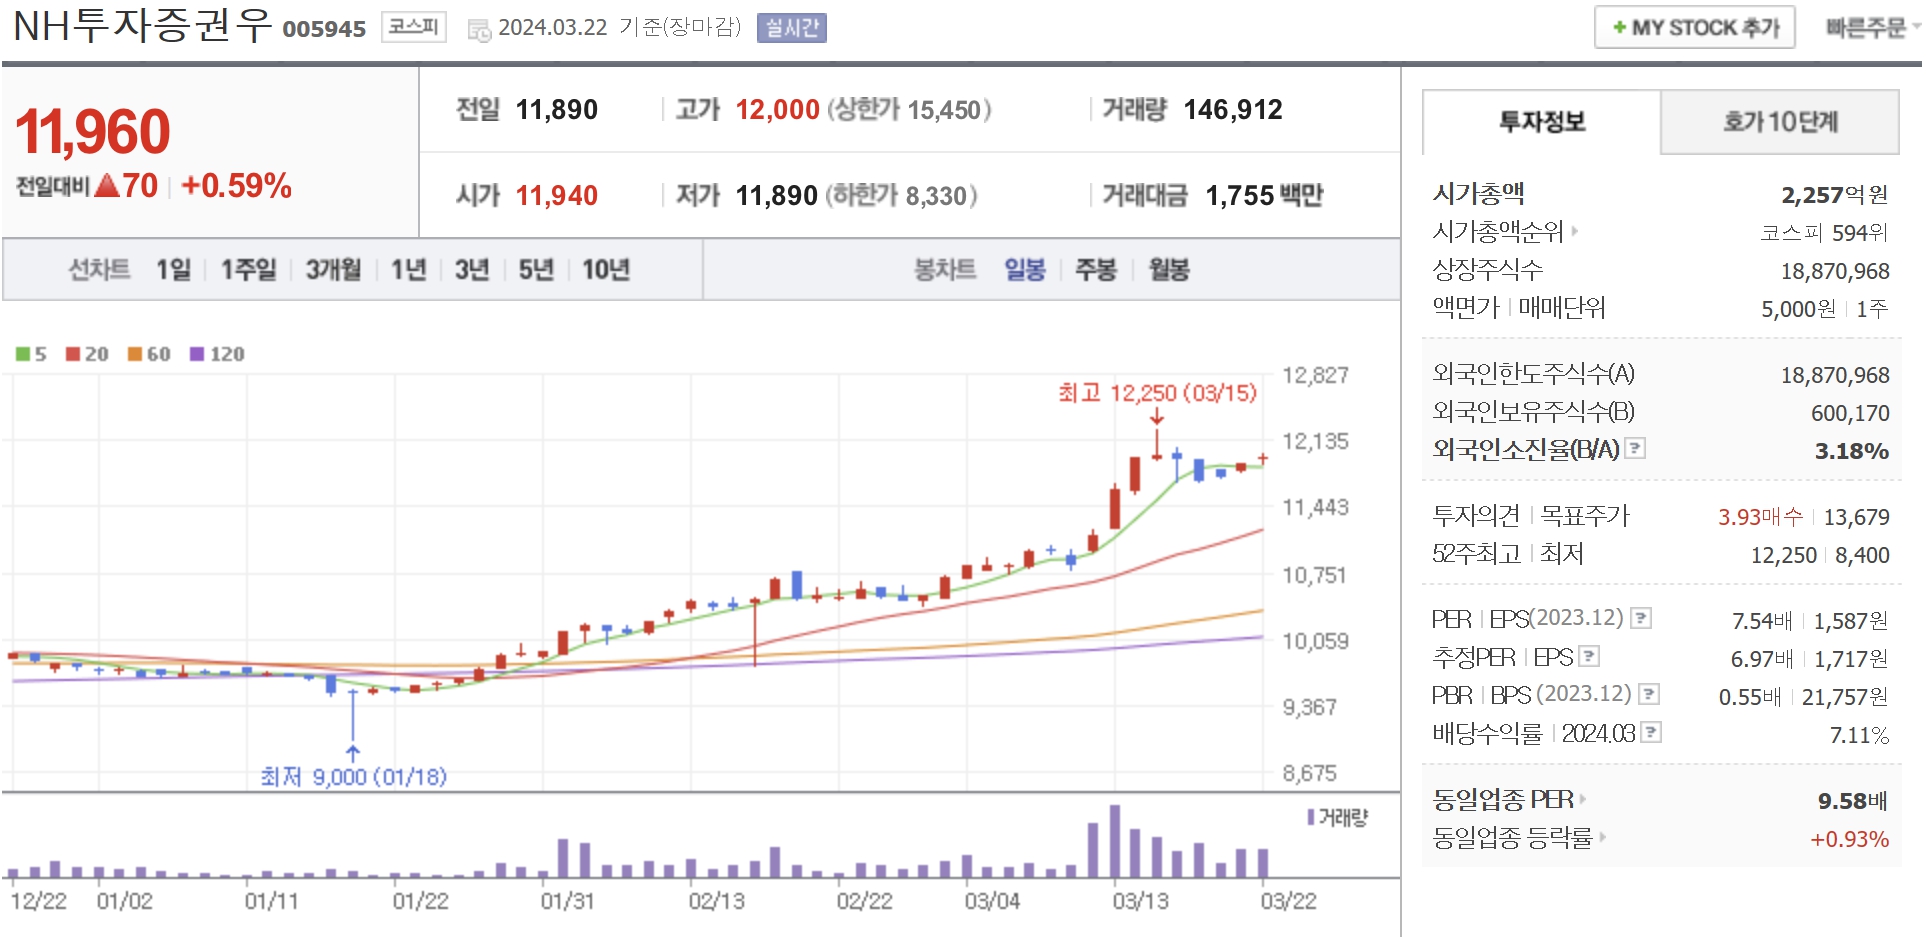Click the 배당수익률 value 7.11%
This screenshot has height=937, width=1926.
(x=1859, y=735)
